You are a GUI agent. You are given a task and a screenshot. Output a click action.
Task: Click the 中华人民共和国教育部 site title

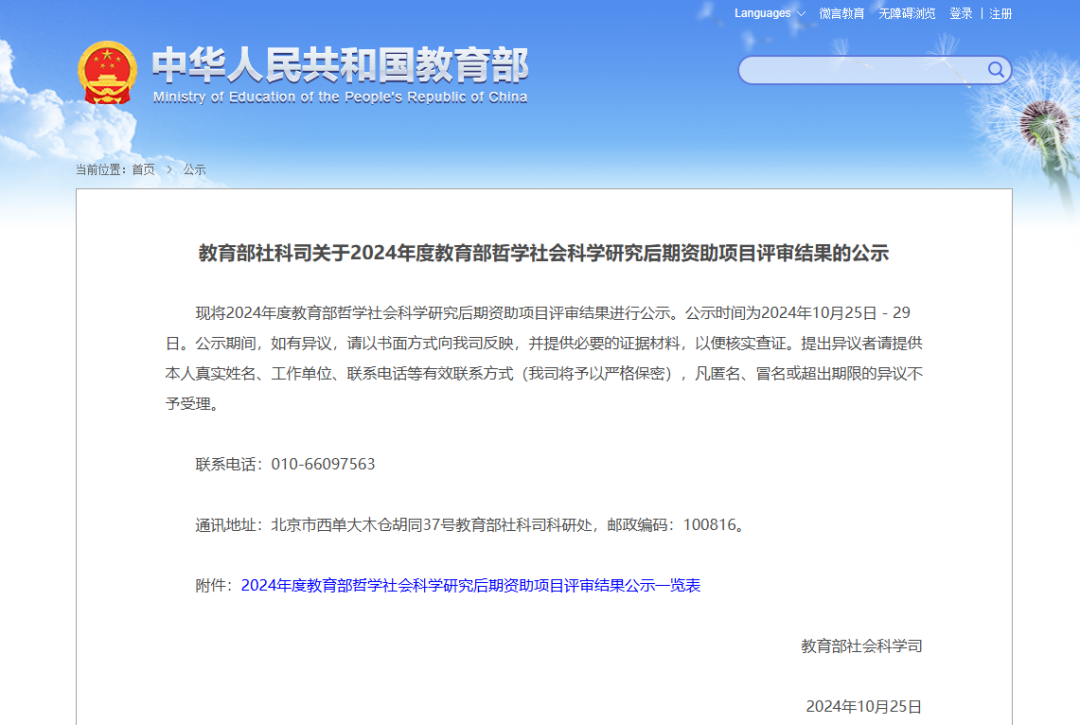tap(340, 65)
